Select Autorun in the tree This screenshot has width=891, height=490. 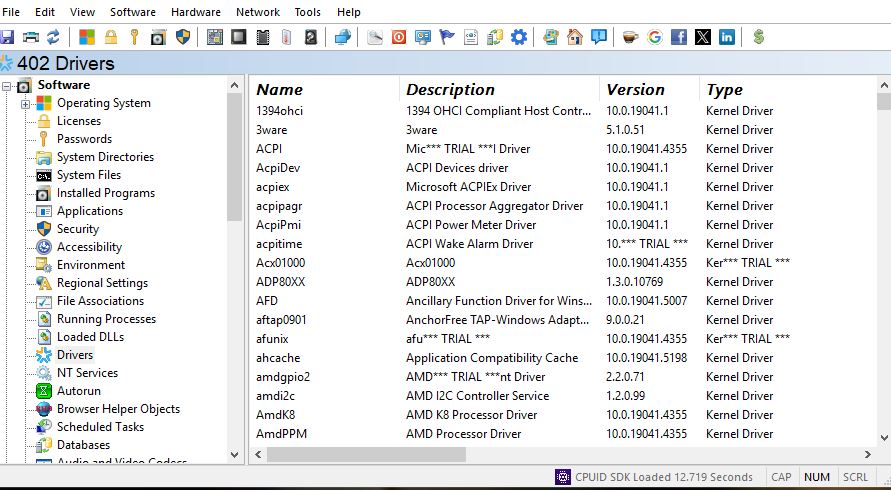79,391
